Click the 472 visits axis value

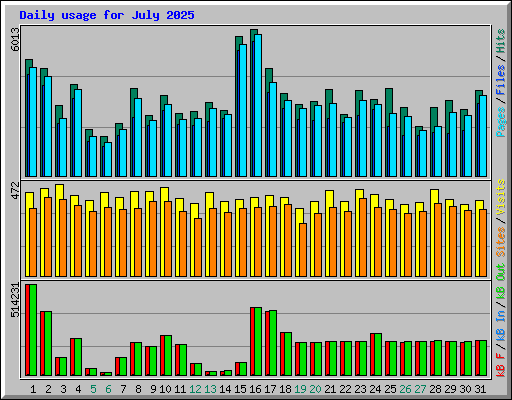(x=16, y=190)
